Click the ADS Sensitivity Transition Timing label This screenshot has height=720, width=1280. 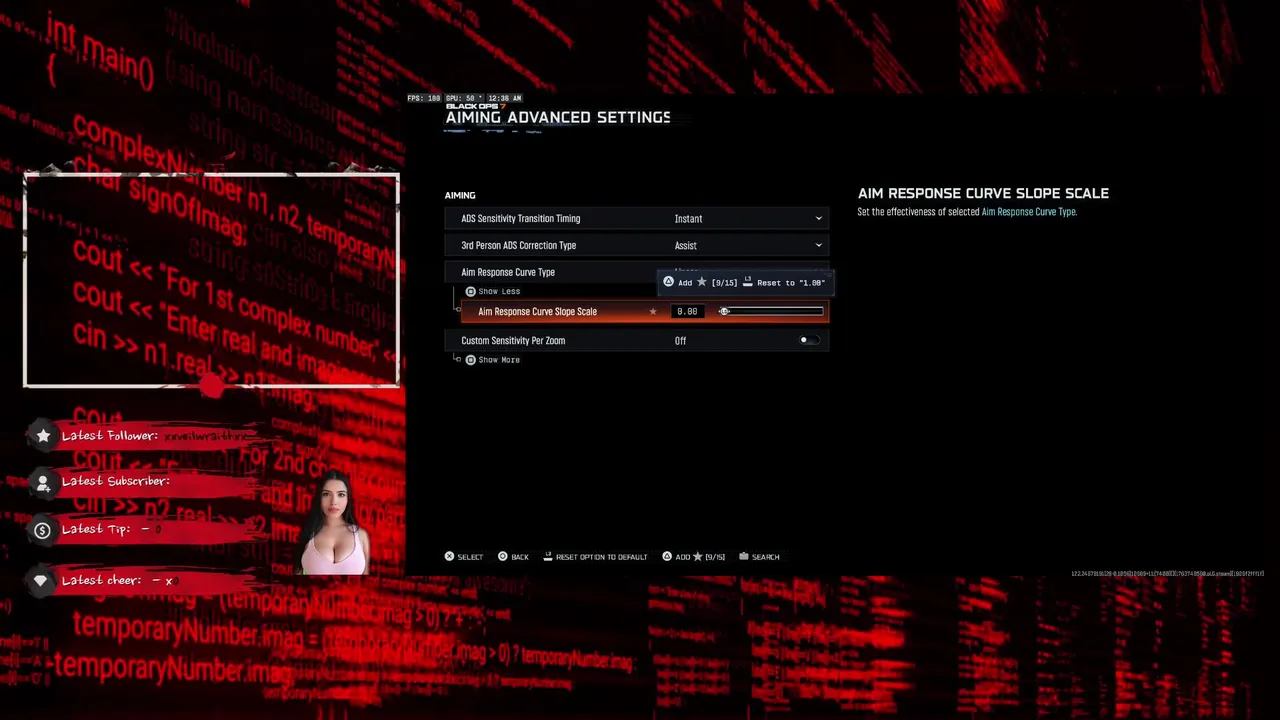(x=520, y=218)
